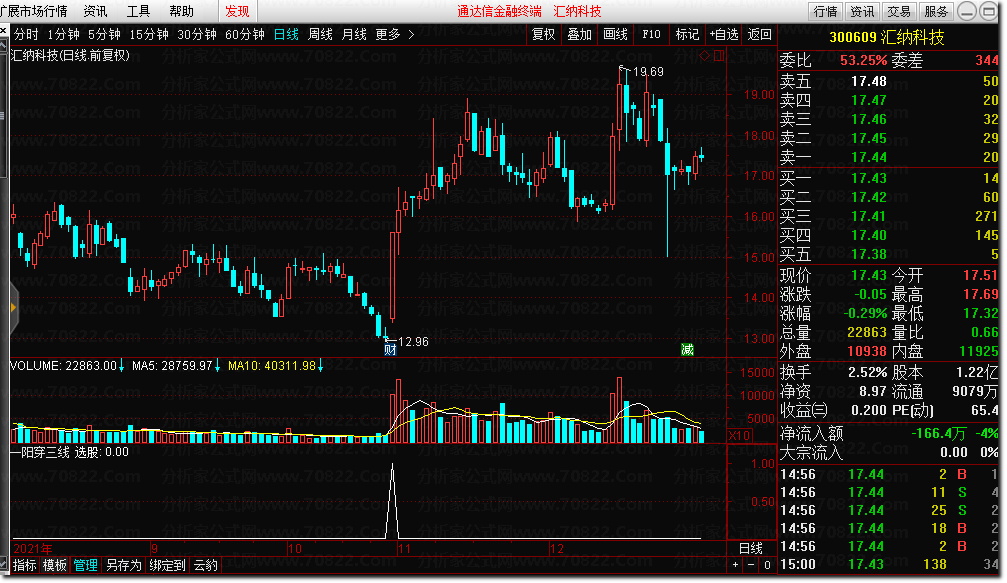
Task: Click the 15:00 last trade tick row
Action: [x=889, y=564]
